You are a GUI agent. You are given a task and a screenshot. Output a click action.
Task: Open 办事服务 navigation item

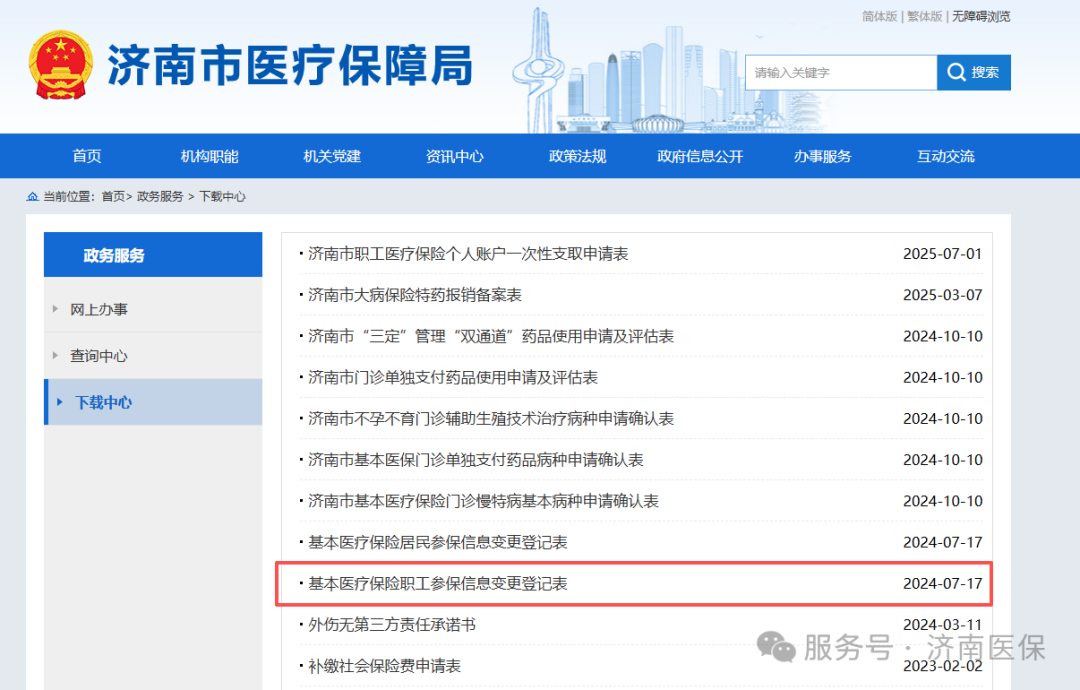822,156
